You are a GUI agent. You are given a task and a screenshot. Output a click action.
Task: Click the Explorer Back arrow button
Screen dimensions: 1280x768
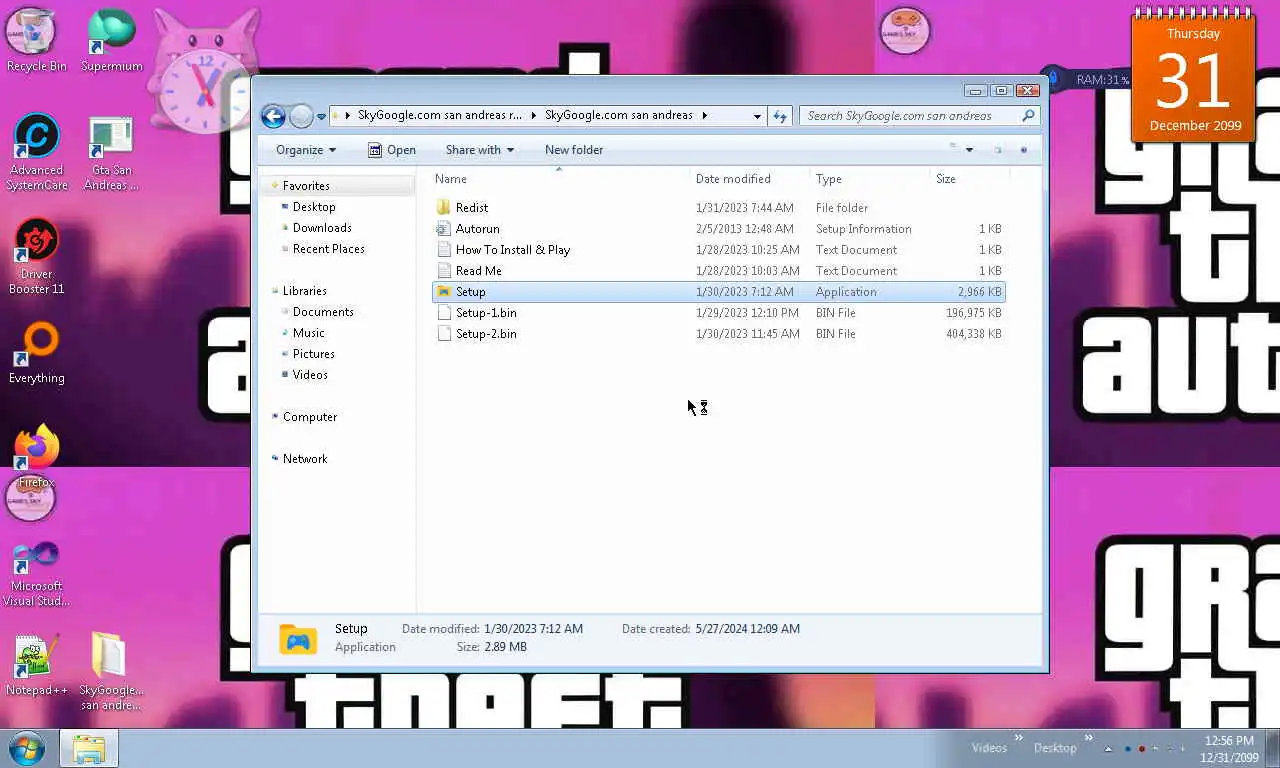pyautogui.click(x=273, y=116)
